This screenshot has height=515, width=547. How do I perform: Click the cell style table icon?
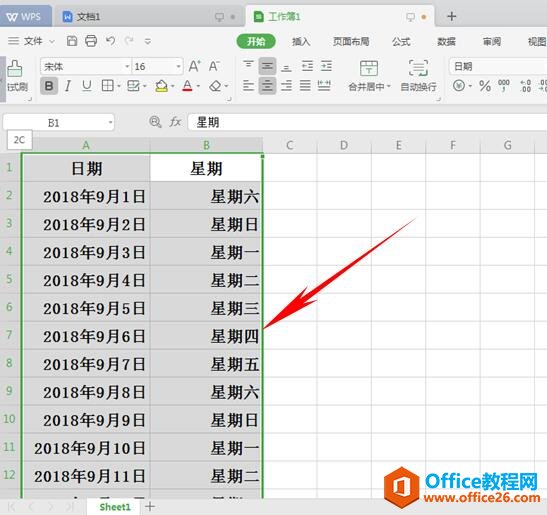pyautogui.click(x=134, y=86)
